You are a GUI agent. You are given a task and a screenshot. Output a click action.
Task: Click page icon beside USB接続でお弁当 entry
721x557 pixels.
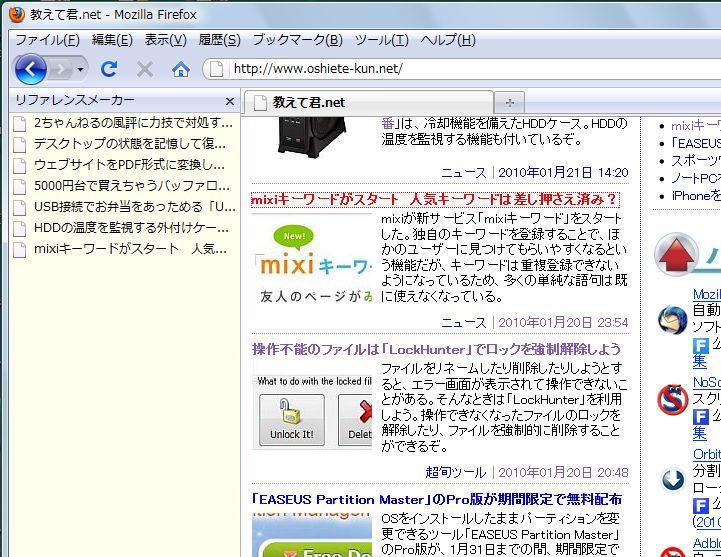pos(19,208)
